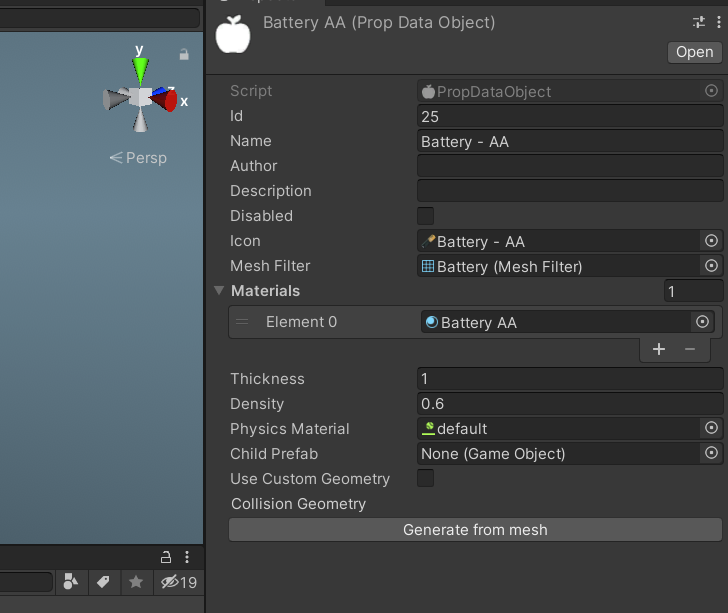Collapse the Materials foldout arrow
The width and height of the screenshot is (728, 613).
point(219,291)
